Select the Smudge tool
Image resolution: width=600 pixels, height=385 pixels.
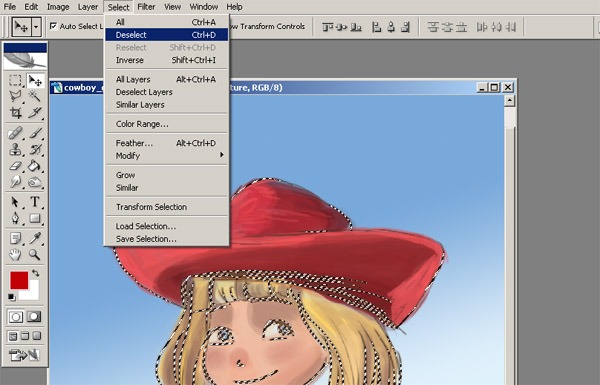tap(15, 182)
